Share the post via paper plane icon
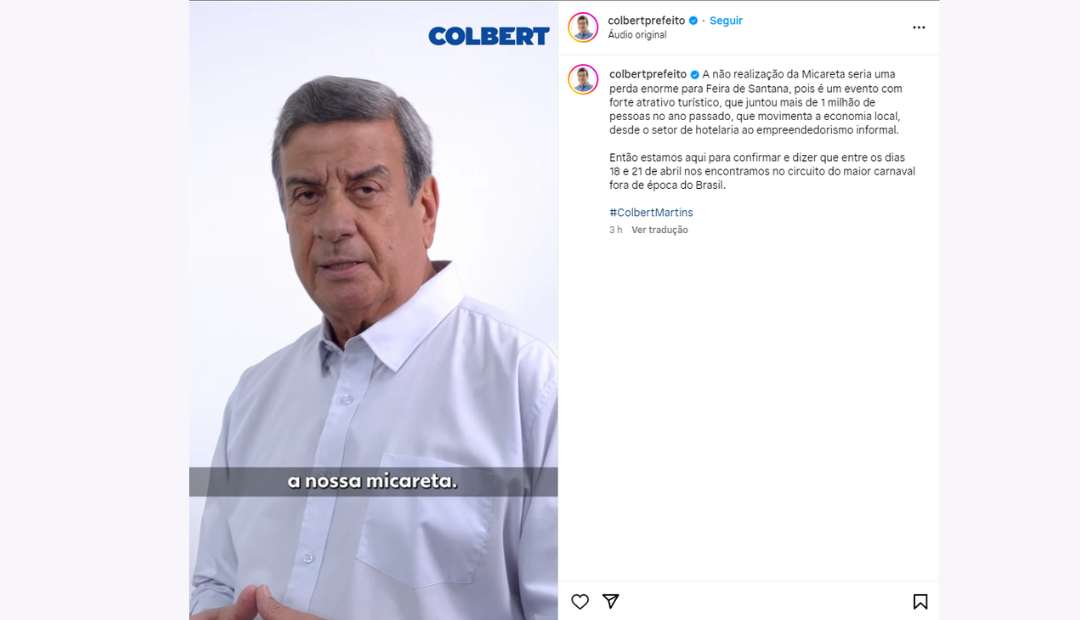Viewport: 1080px width, 620px height. coord(611,601)
